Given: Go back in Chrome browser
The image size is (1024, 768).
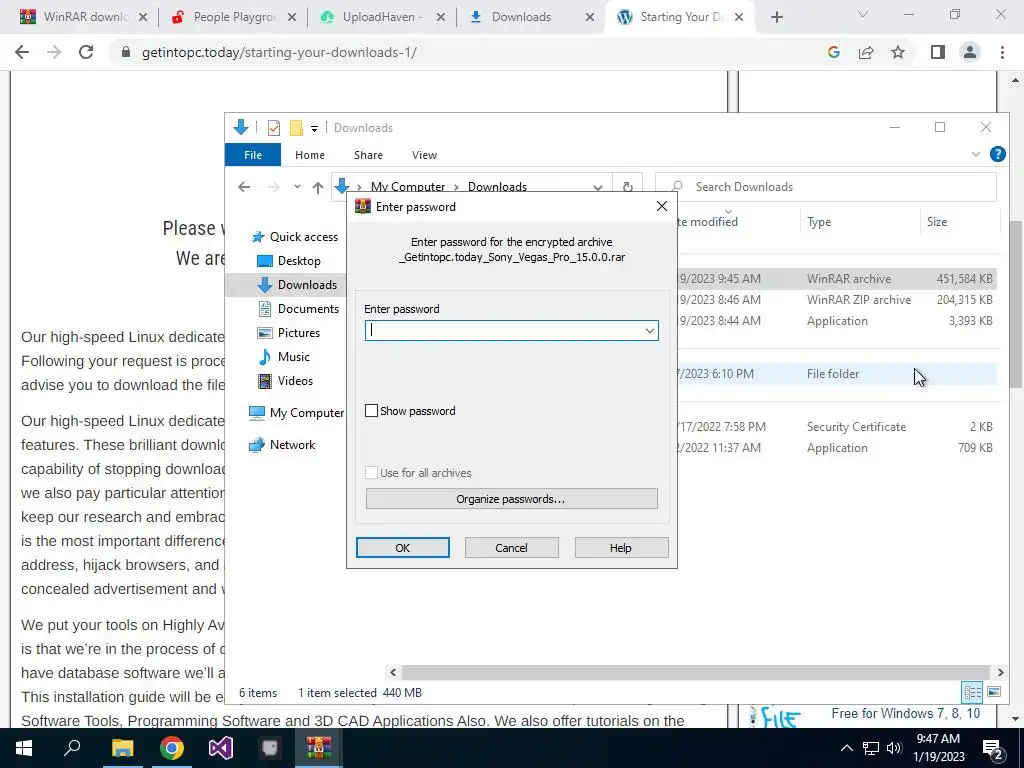Looking at the screenshot, I should pyautogui.click(x=22, y=52).
